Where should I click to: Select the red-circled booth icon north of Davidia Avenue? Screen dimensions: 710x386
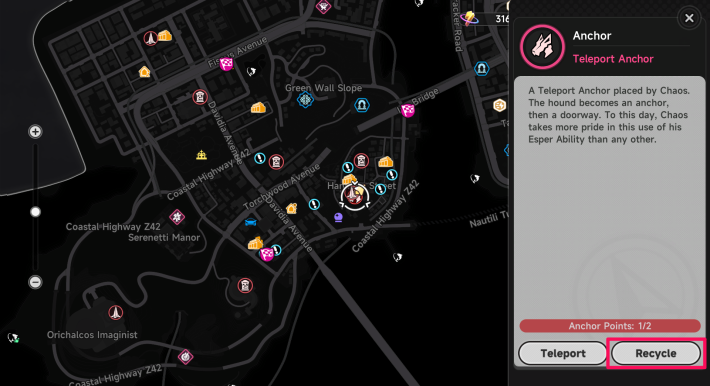(200, 97)
